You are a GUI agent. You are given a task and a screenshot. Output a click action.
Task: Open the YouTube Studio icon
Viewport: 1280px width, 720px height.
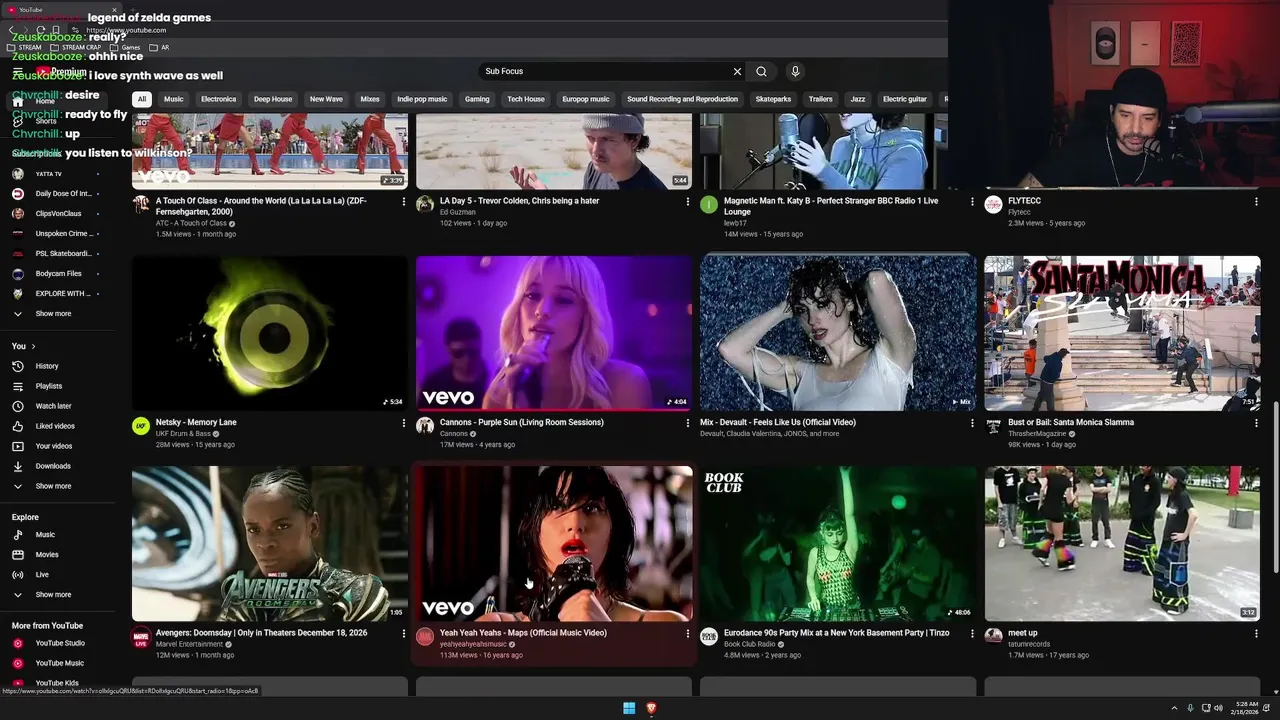click(17, 643)
